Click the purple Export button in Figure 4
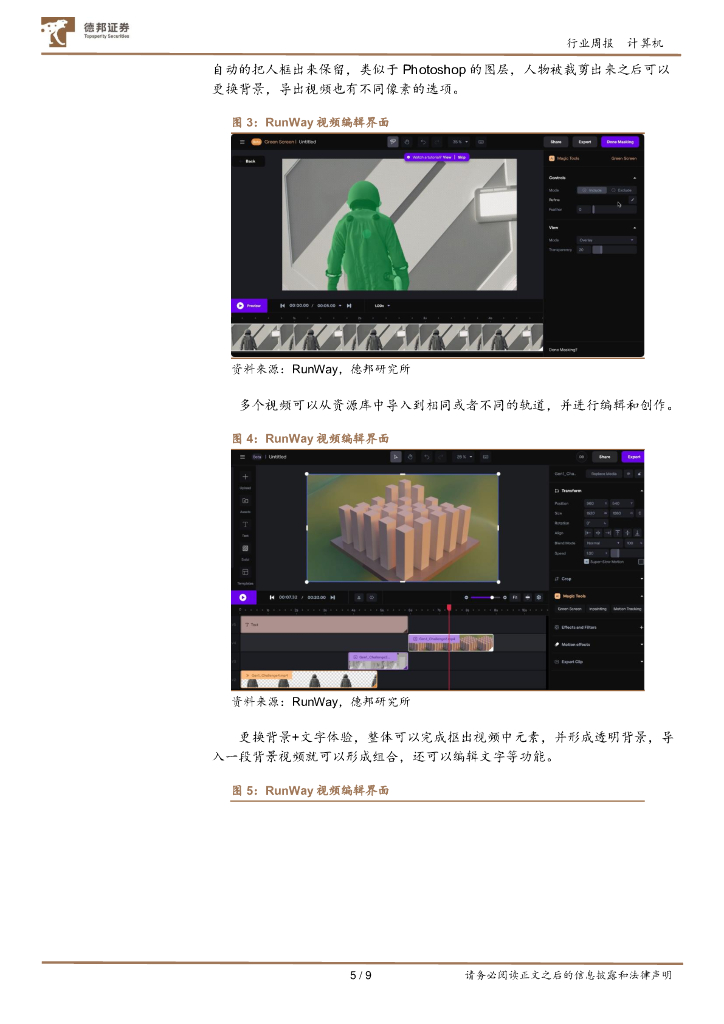This screenshot has width=724, height=1024. click(x=633, y=457)
